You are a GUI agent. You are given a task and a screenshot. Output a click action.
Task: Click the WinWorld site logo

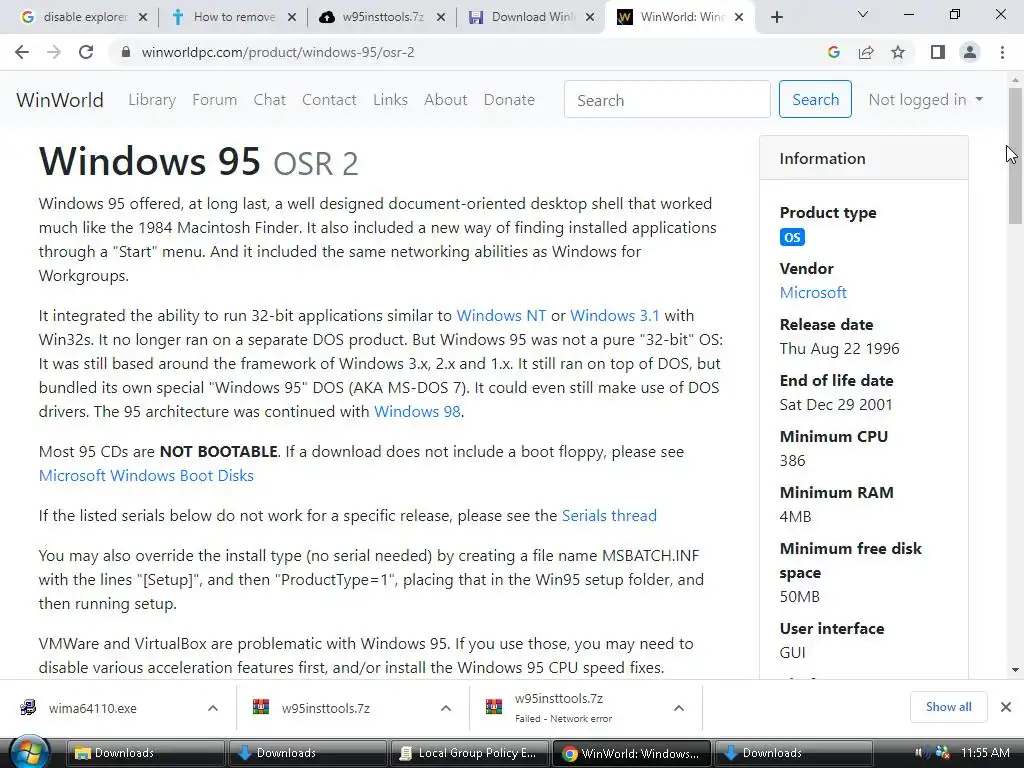(60, 100)
